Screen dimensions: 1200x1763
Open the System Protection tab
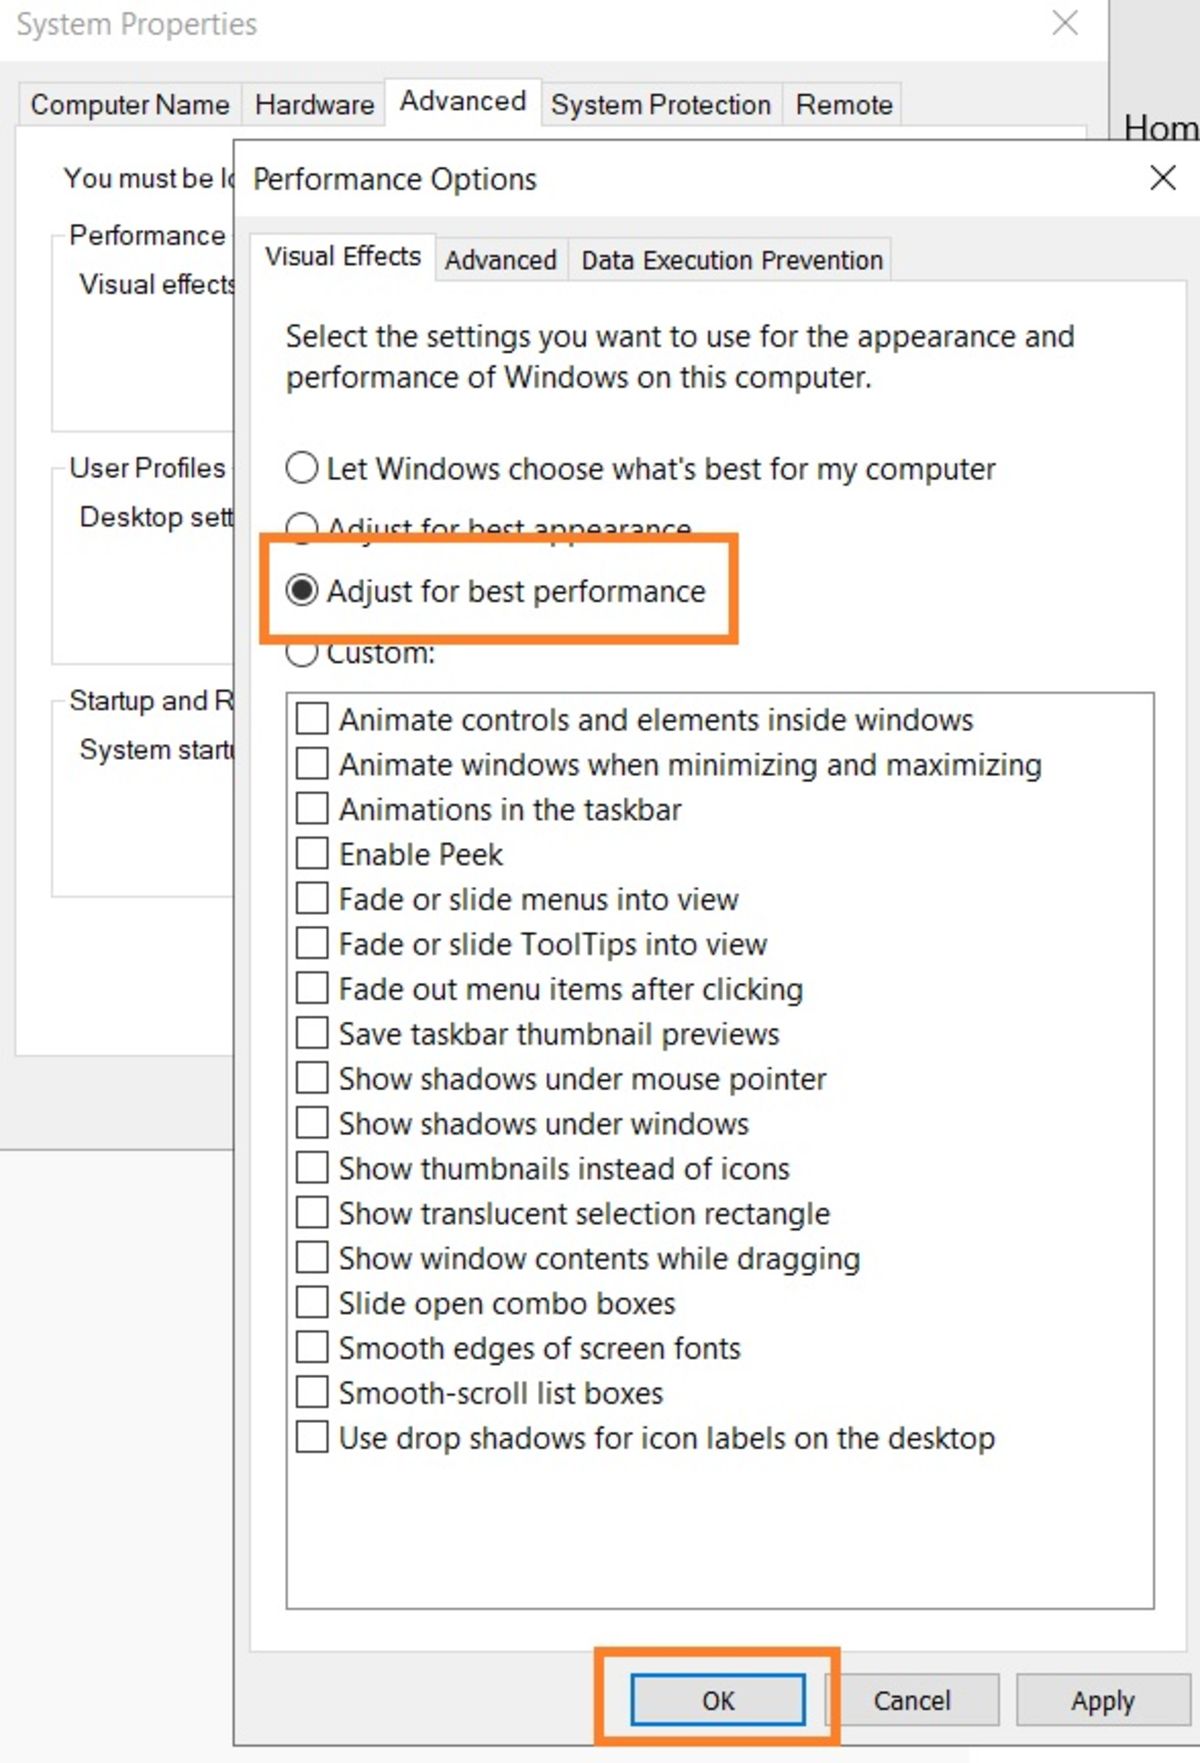point(660,104)
